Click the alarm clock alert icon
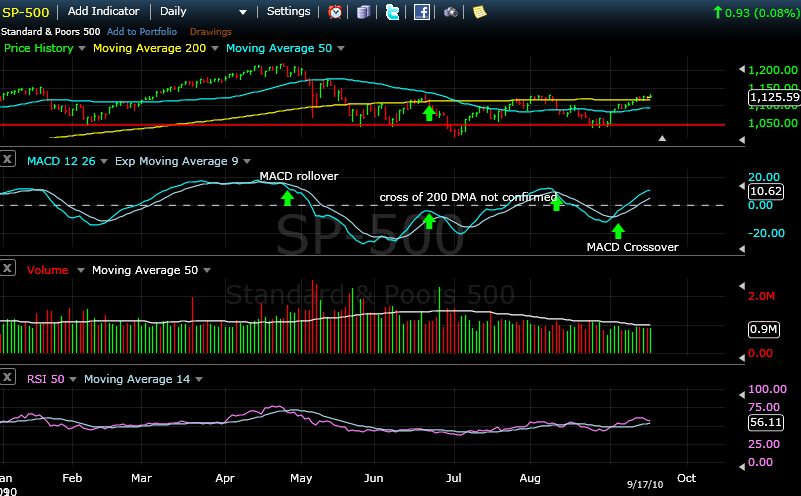This screenshot has height=496, width=801. [x=335, y=12]
